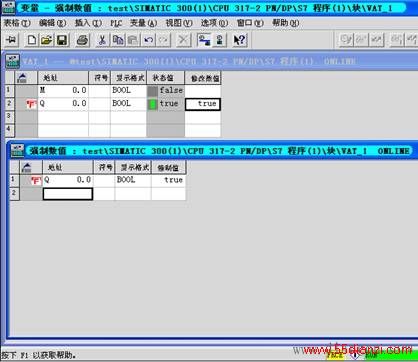Toggle the online connection toolbar button
Viewport: 418px width, 362px height.
204,40
